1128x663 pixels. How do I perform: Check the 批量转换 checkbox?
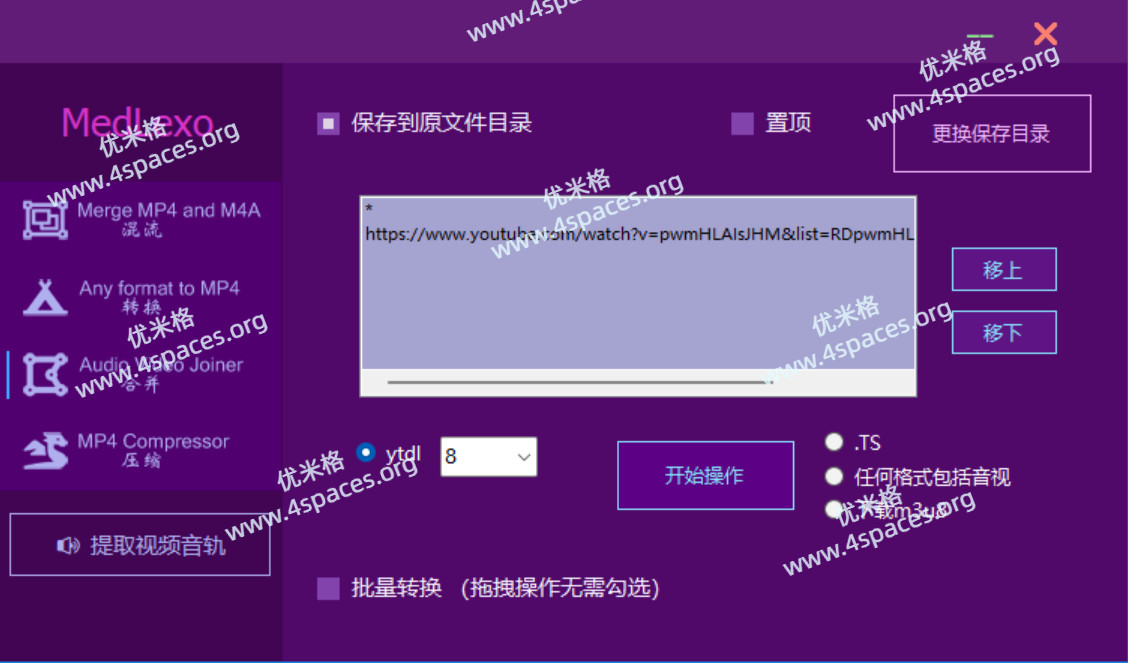(x=328, y=588)
